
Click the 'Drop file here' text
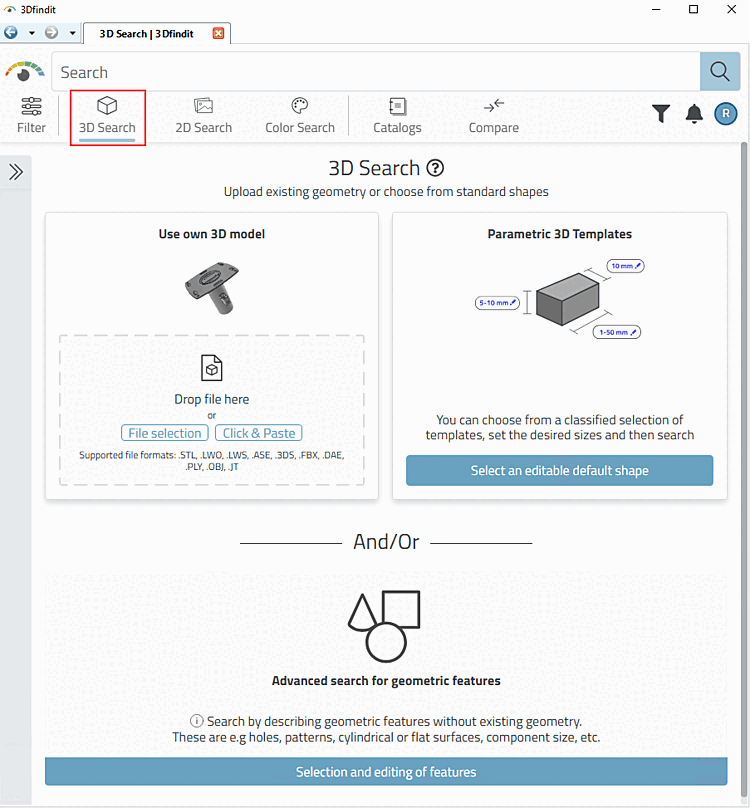tap(212, 399)
